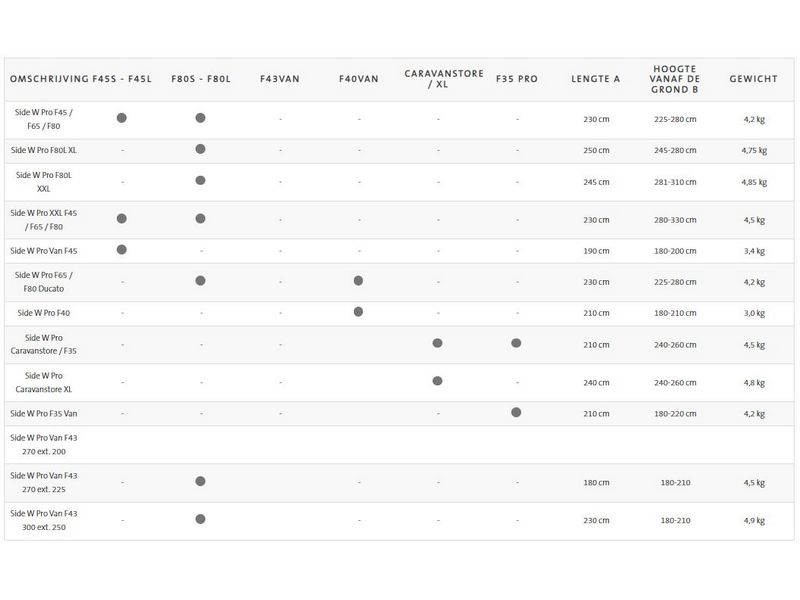The width and height of the screenshot is (800, 600).
Task: Click the F80S dot in Side W Pro F80L XL row
Action: [200, 149]
